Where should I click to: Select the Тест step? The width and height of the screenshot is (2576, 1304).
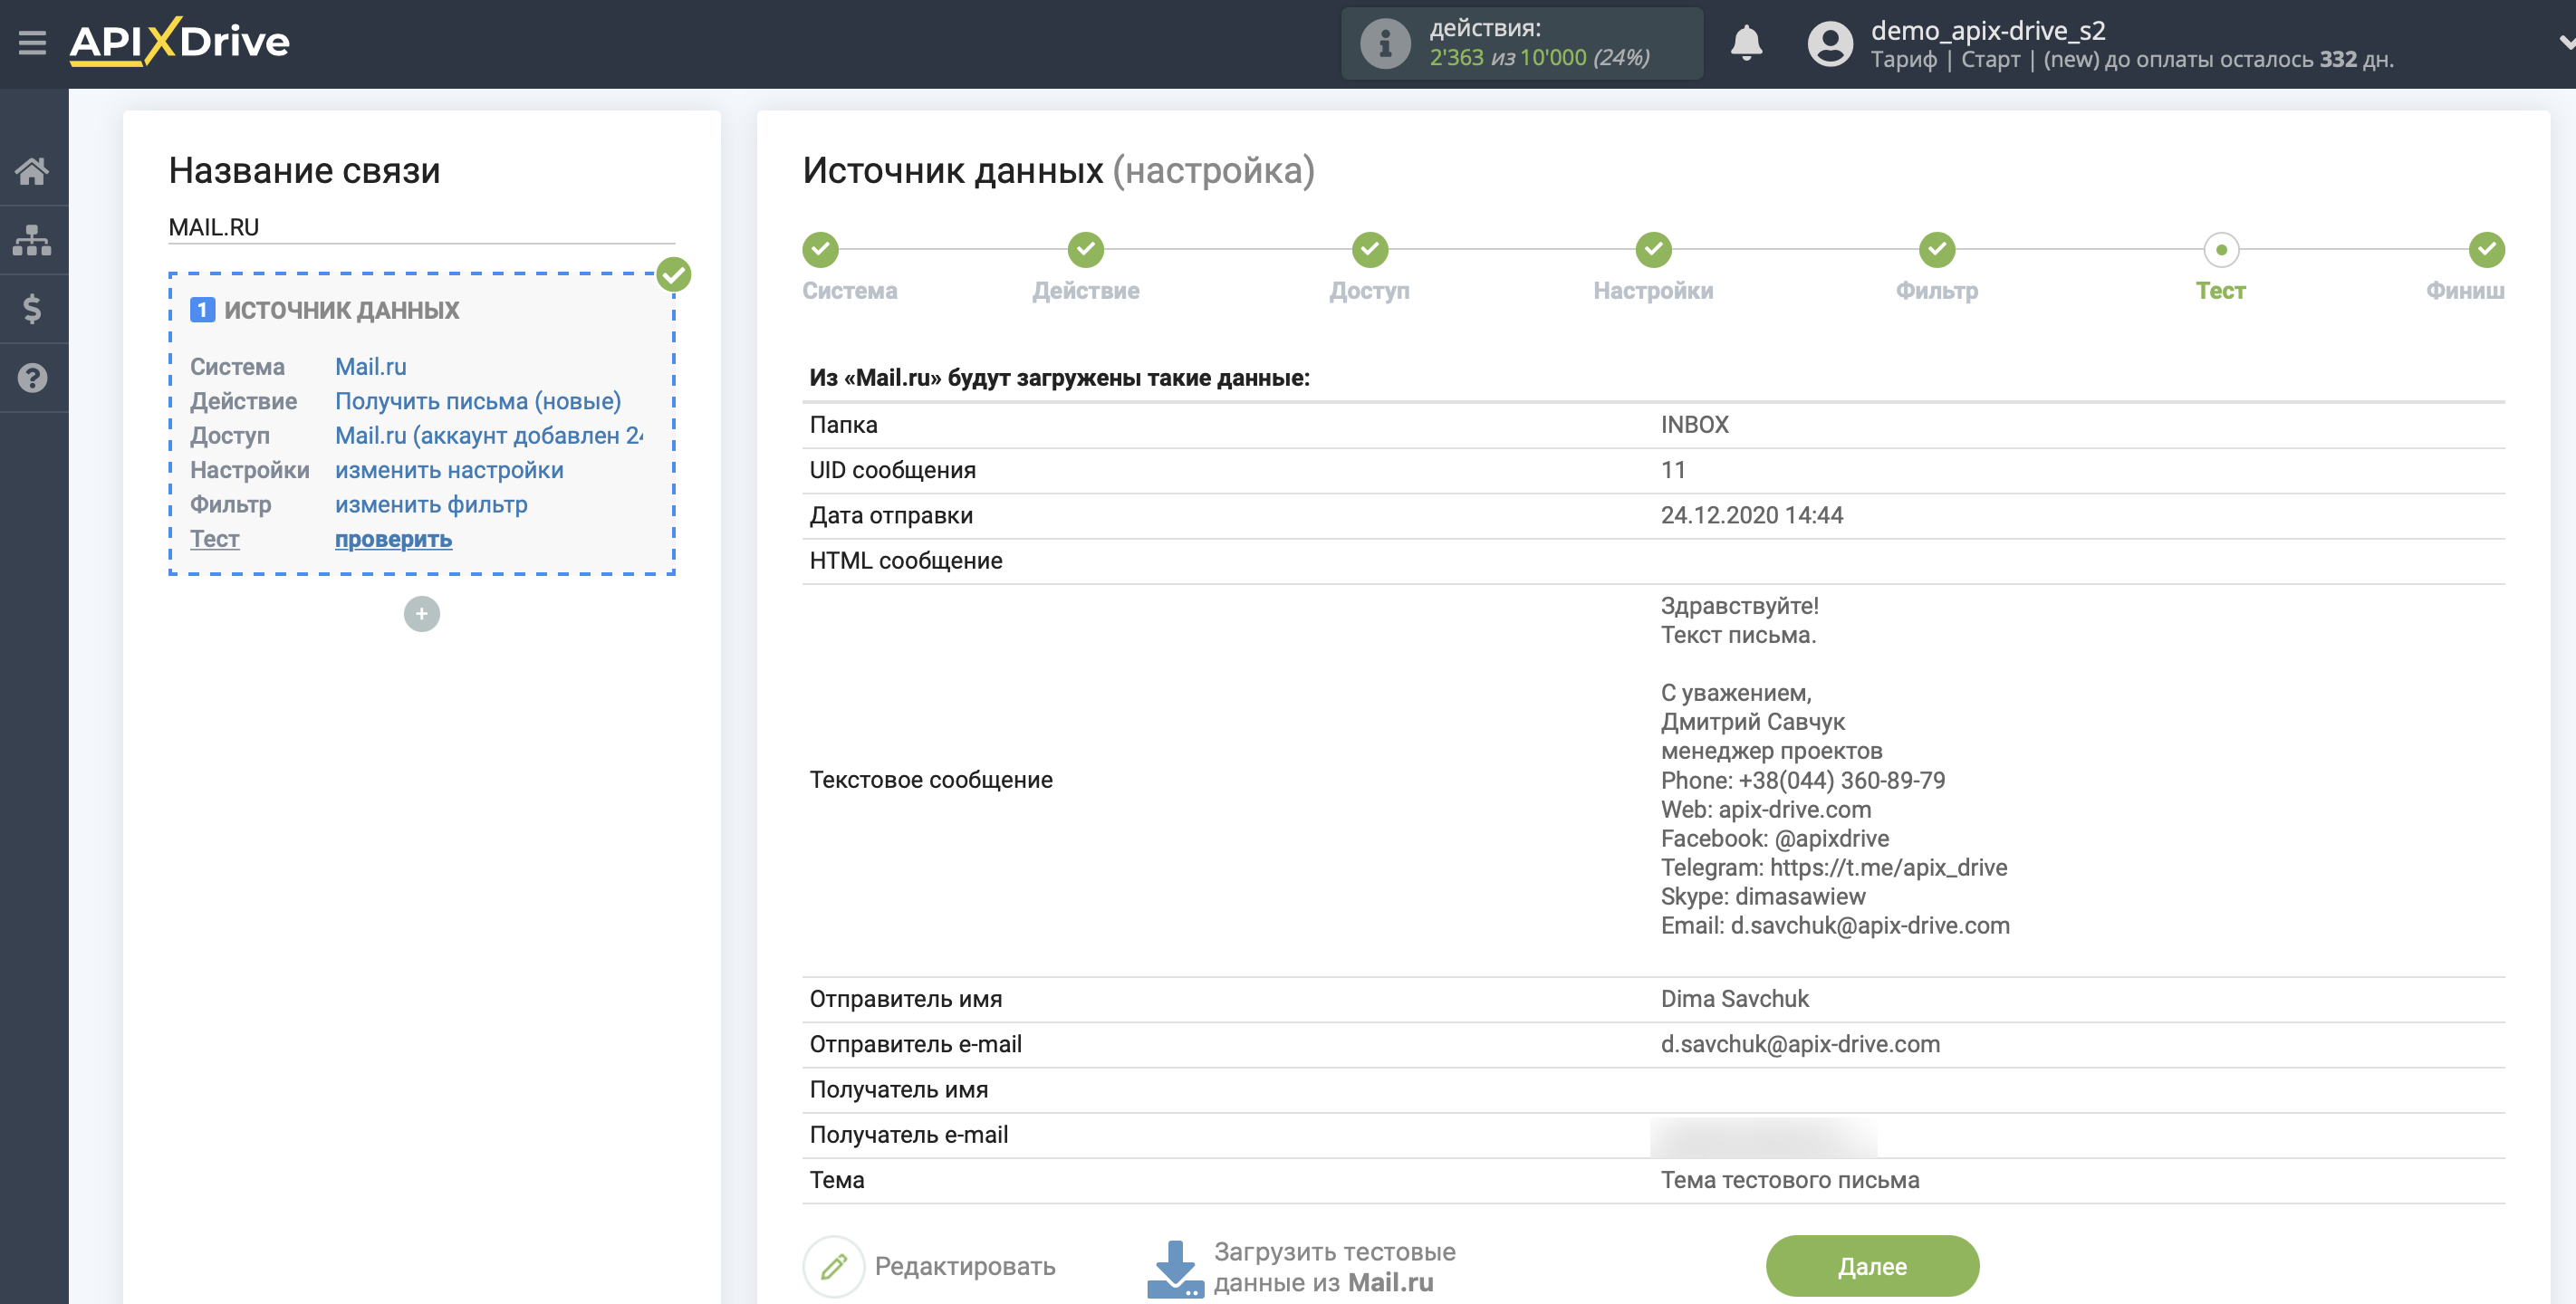[2221, 249]
